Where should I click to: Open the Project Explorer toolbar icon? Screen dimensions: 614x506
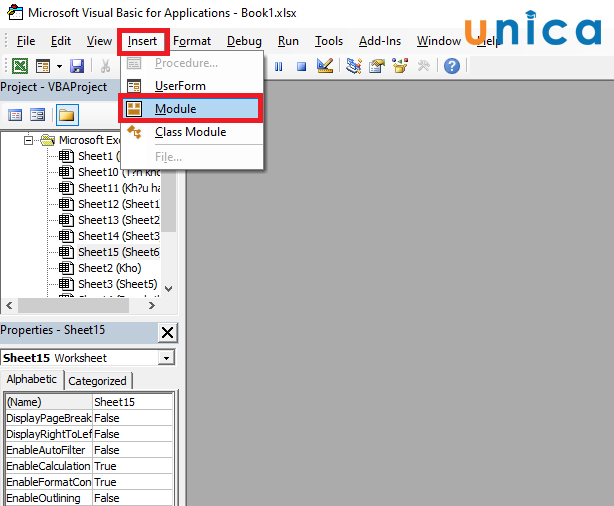(x=354, y=66)
